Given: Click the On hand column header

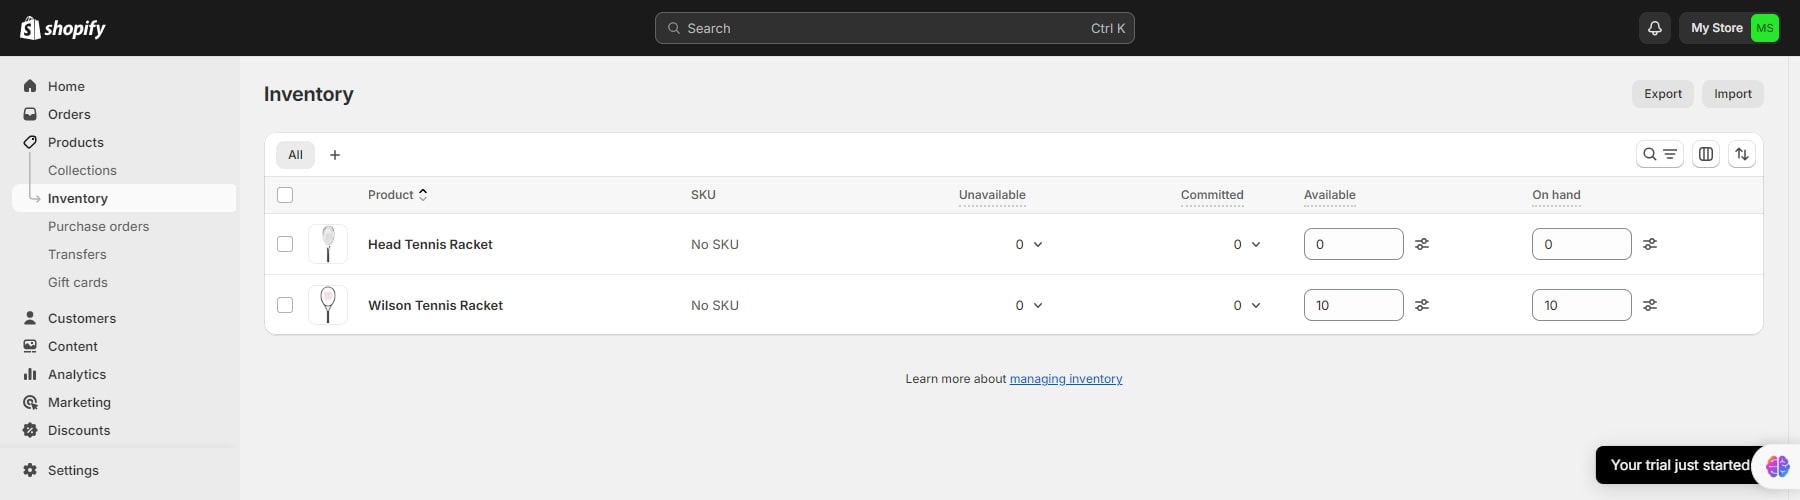Looking at the screenshot, I should 1556,195.
